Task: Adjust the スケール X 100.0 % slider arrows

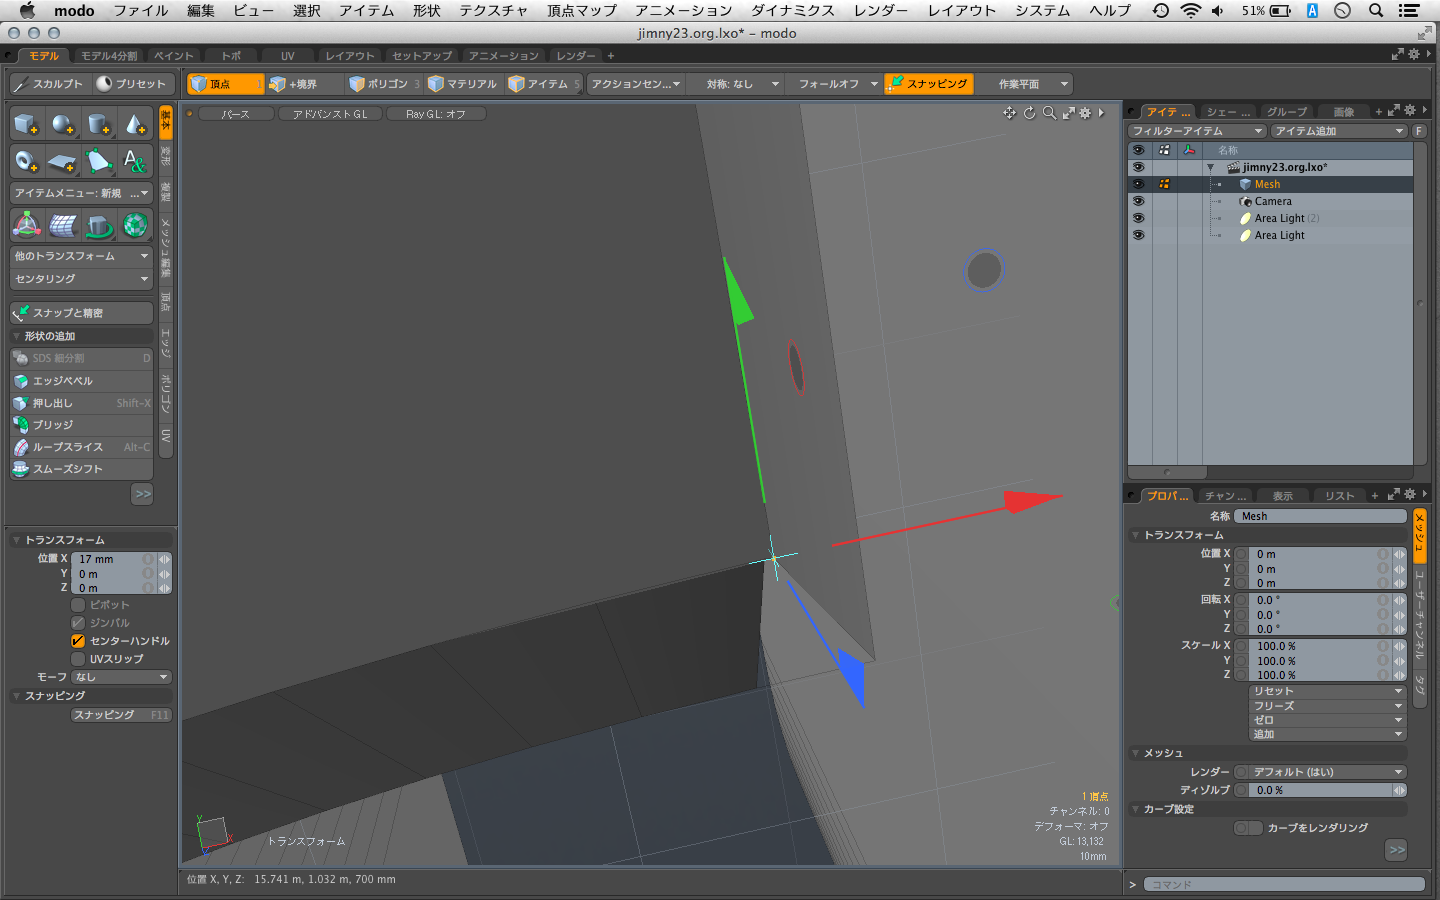Action: pyautogui.click(x=1399, y=646)
